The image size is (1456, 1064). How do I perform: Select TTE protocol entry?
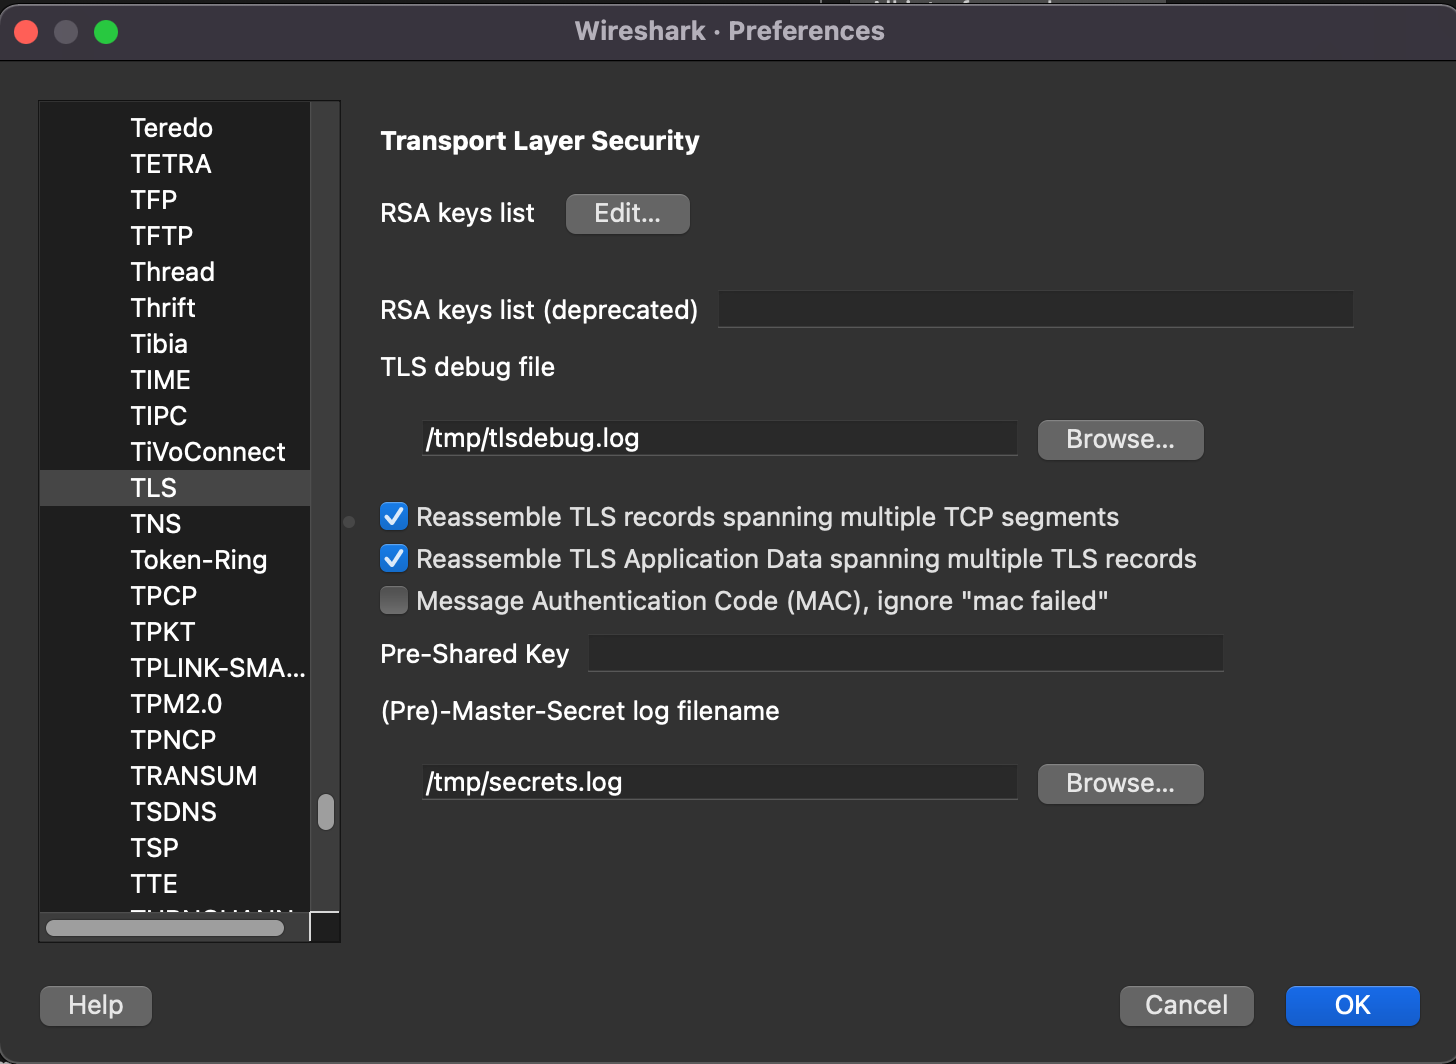tap(175, 884)
